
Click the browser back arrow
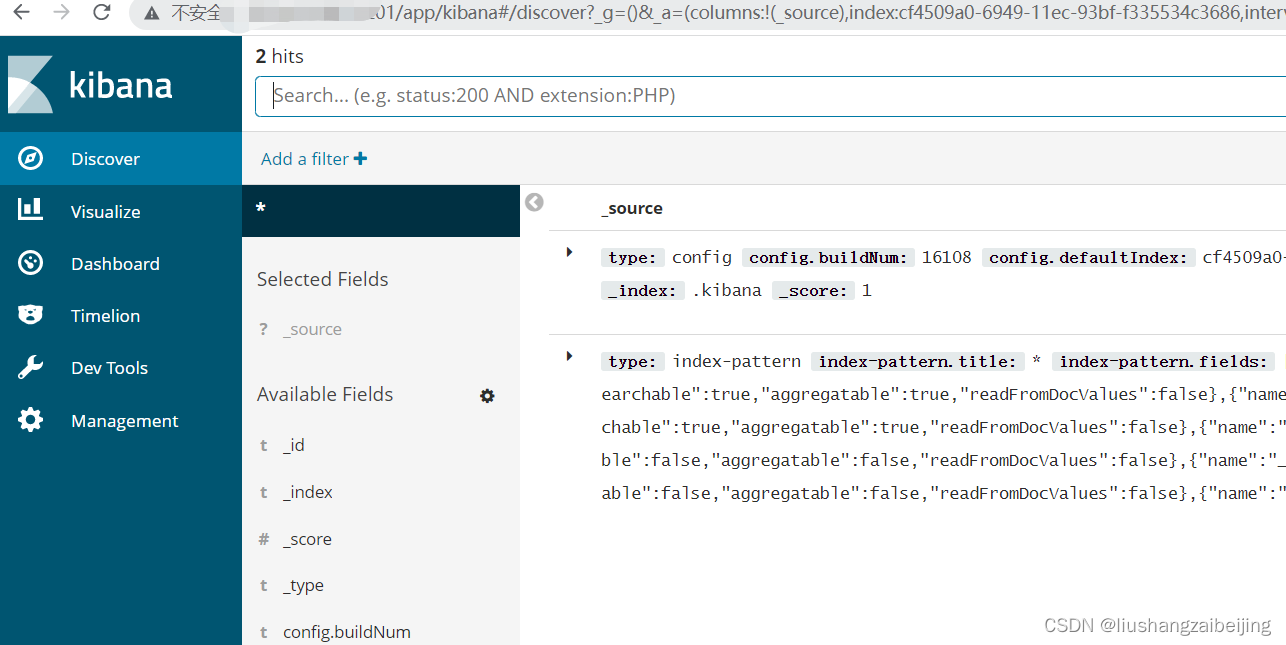(22, 13)
